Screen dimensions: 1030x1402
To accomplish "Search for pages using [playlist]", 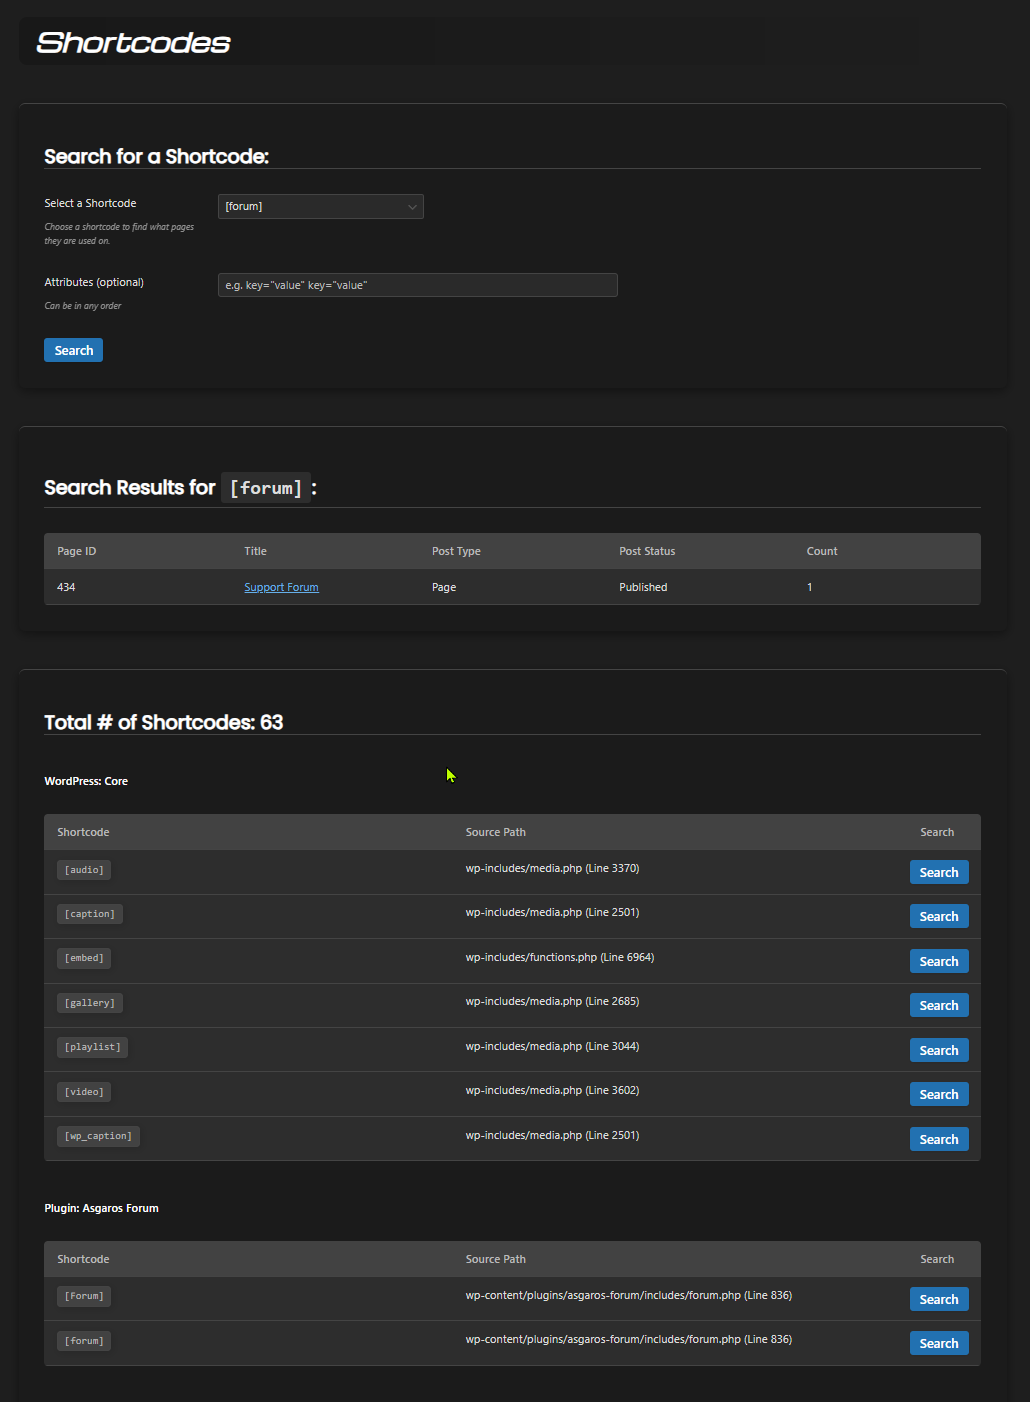I will point(938,1049).
